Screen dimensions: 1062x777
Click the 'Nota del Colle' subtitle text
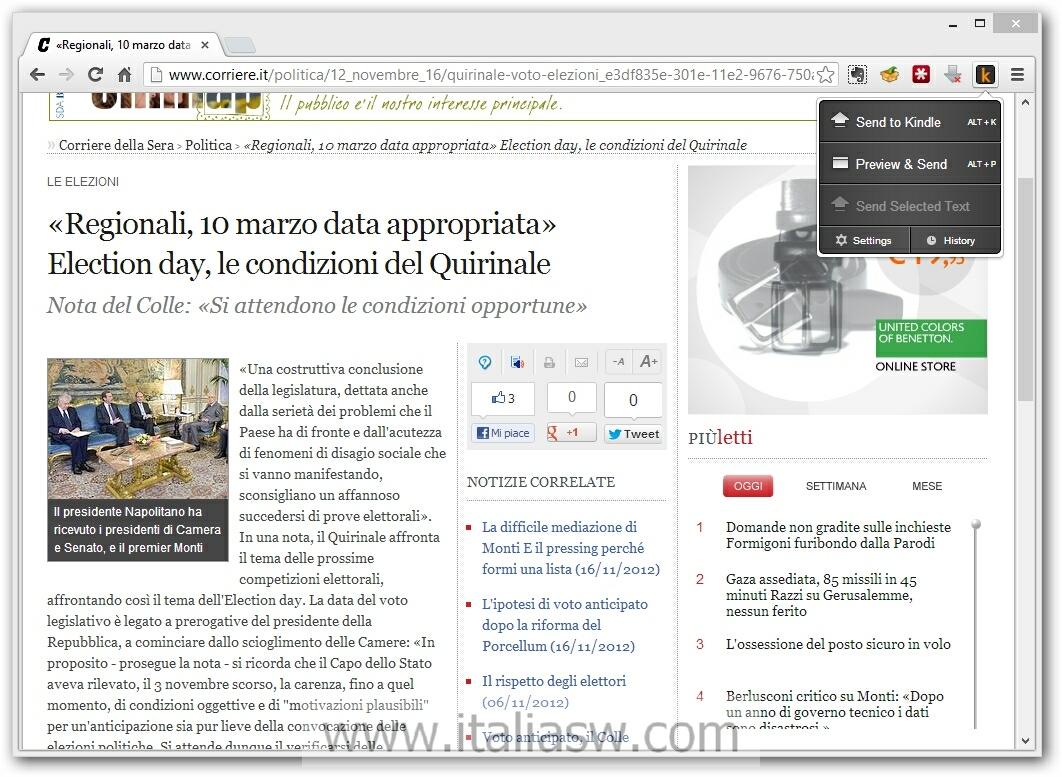coord(317,306)
